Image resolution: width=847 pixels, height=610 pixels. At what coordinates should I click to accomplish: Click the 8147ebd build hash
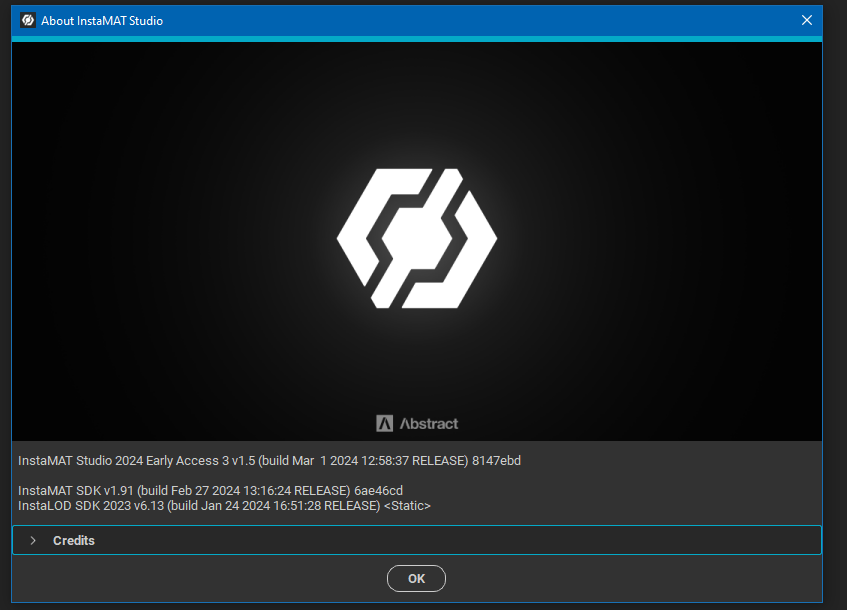[496, 461]
